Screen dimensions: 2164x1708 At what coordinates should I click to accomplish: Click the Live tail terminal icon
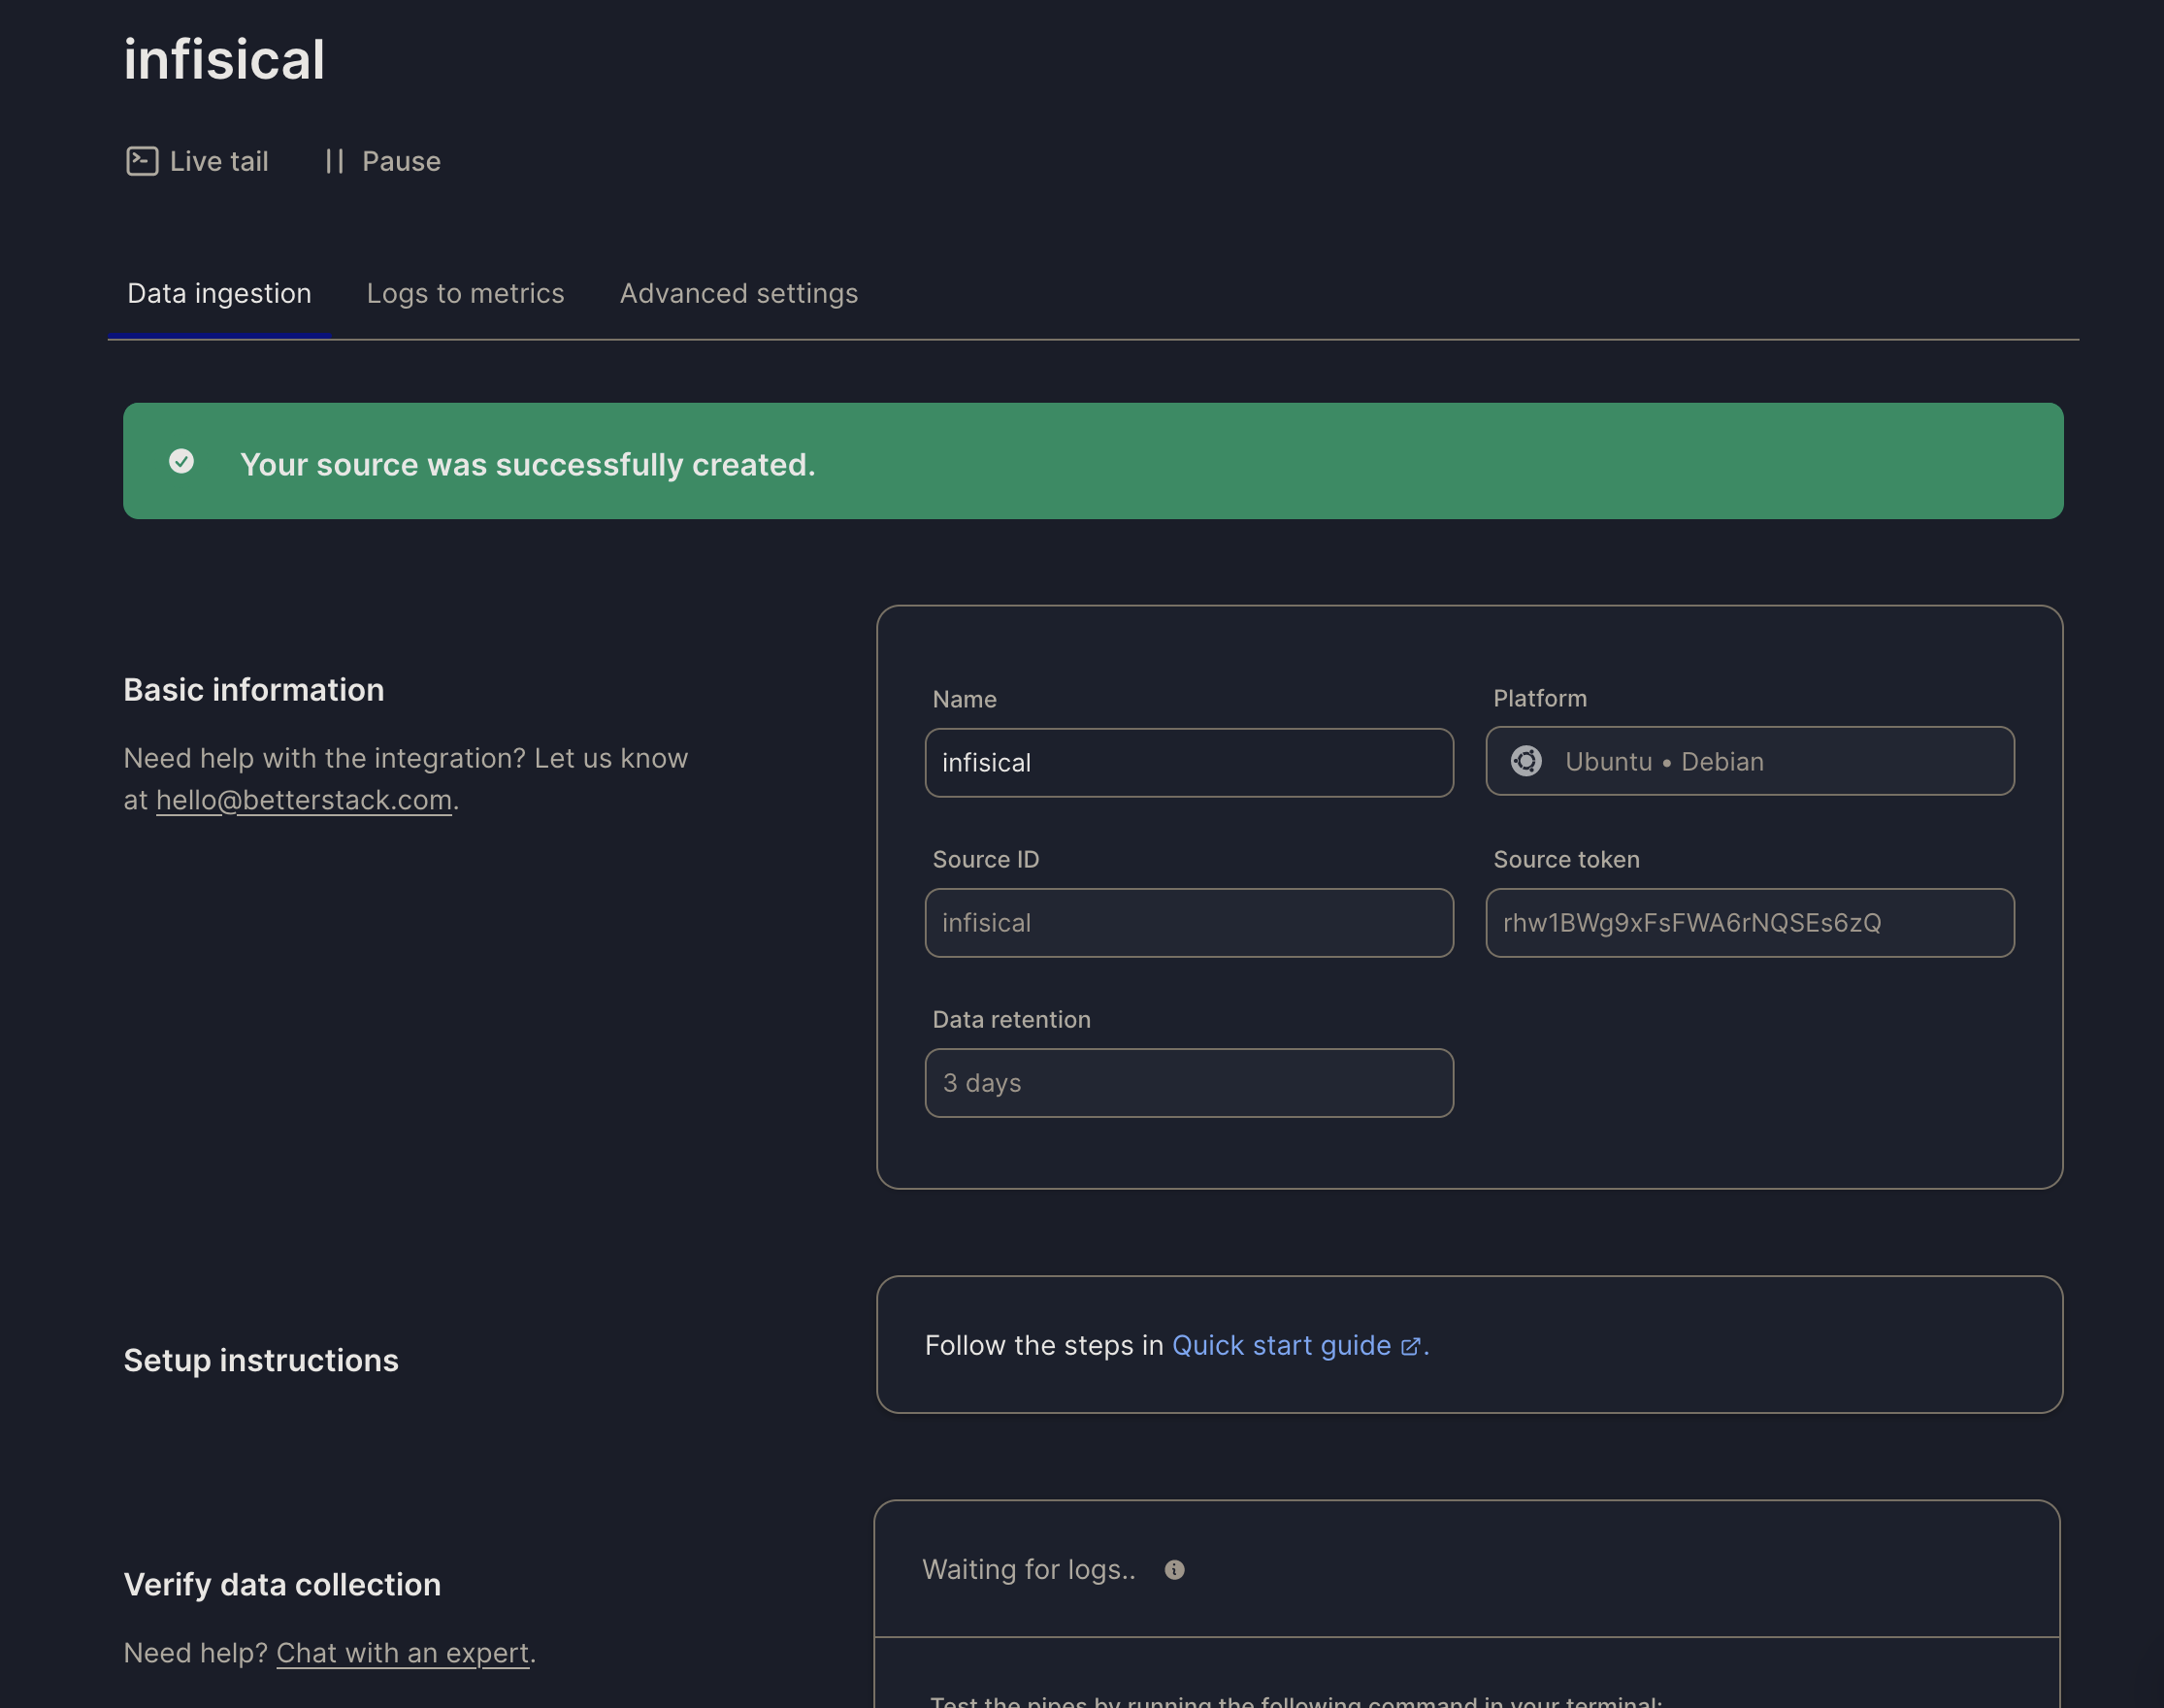click(142, 161)
